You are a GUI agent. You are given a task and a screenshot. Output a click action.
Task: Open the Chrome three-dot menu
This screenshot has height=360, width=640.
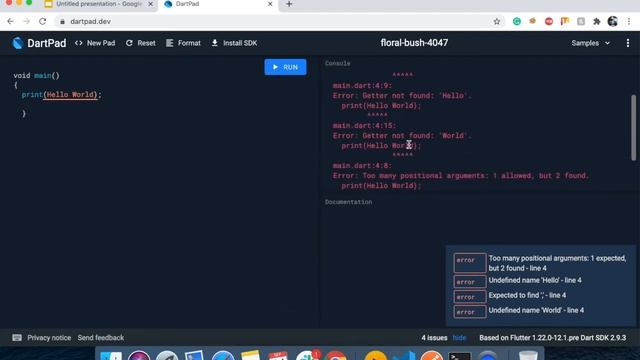tap(629, 21)
